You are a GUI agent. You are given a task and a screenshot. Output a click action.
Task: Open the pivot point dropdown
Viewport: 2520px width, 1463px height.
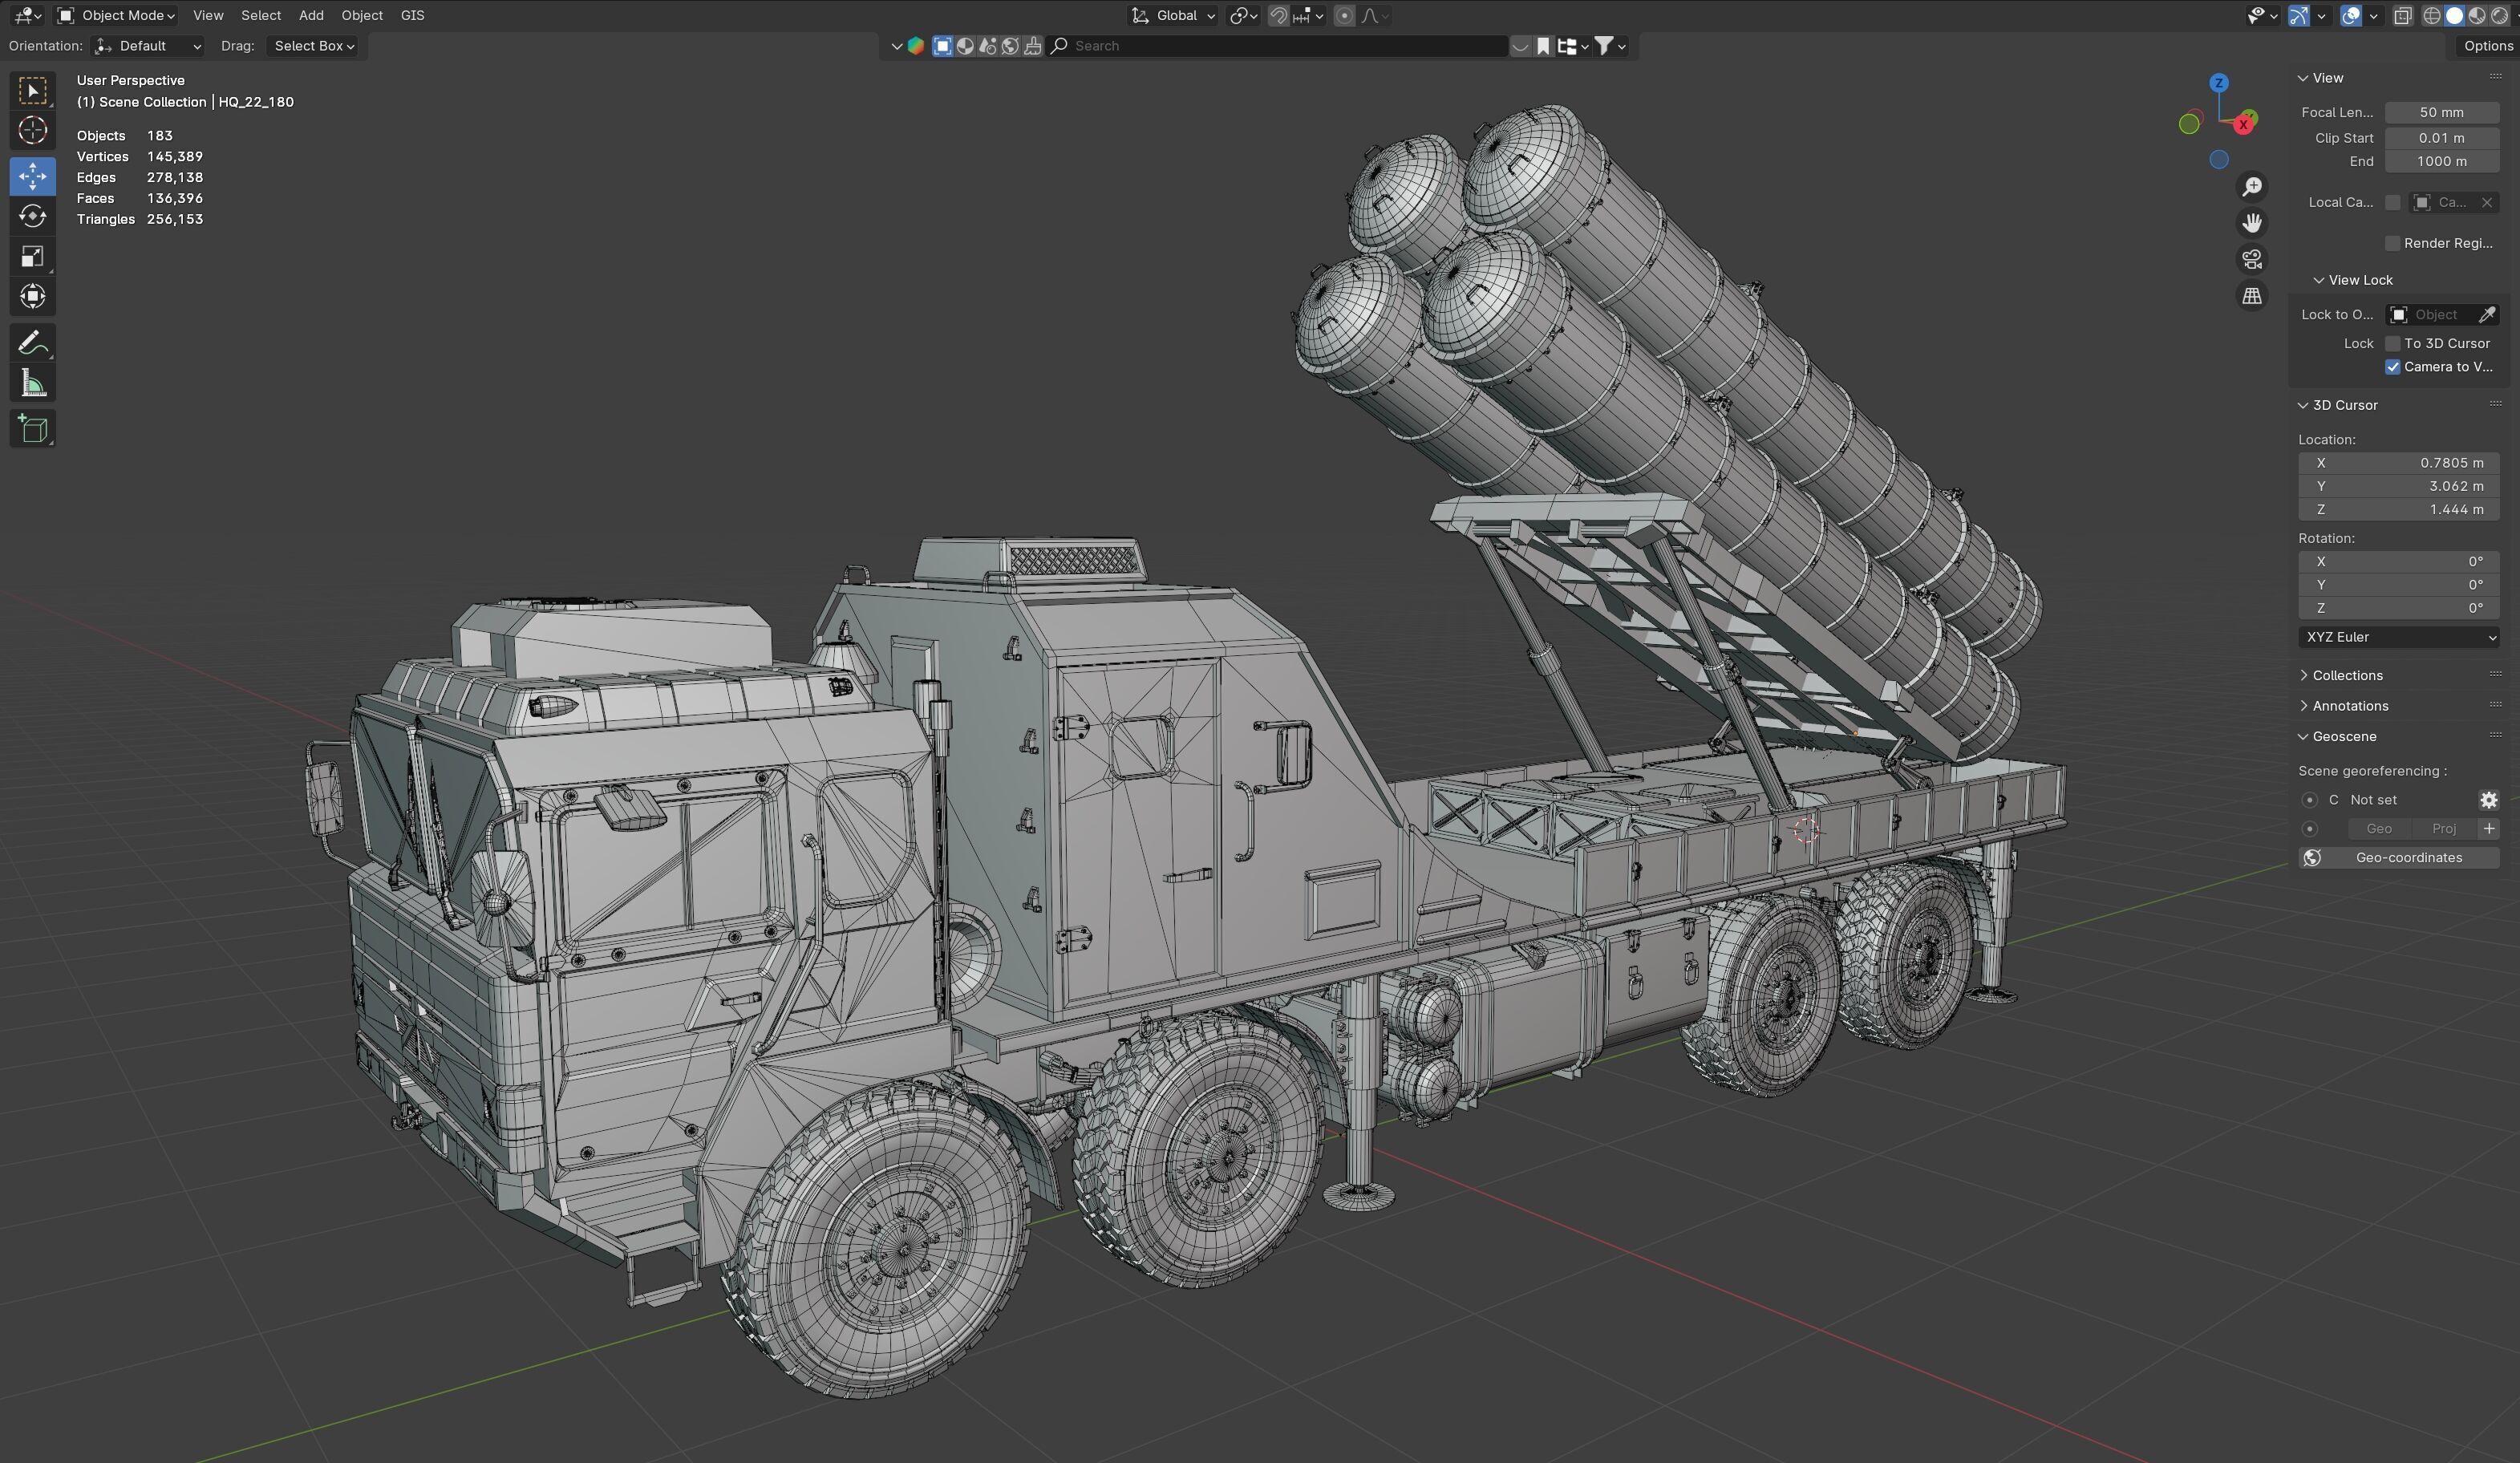1244,15
